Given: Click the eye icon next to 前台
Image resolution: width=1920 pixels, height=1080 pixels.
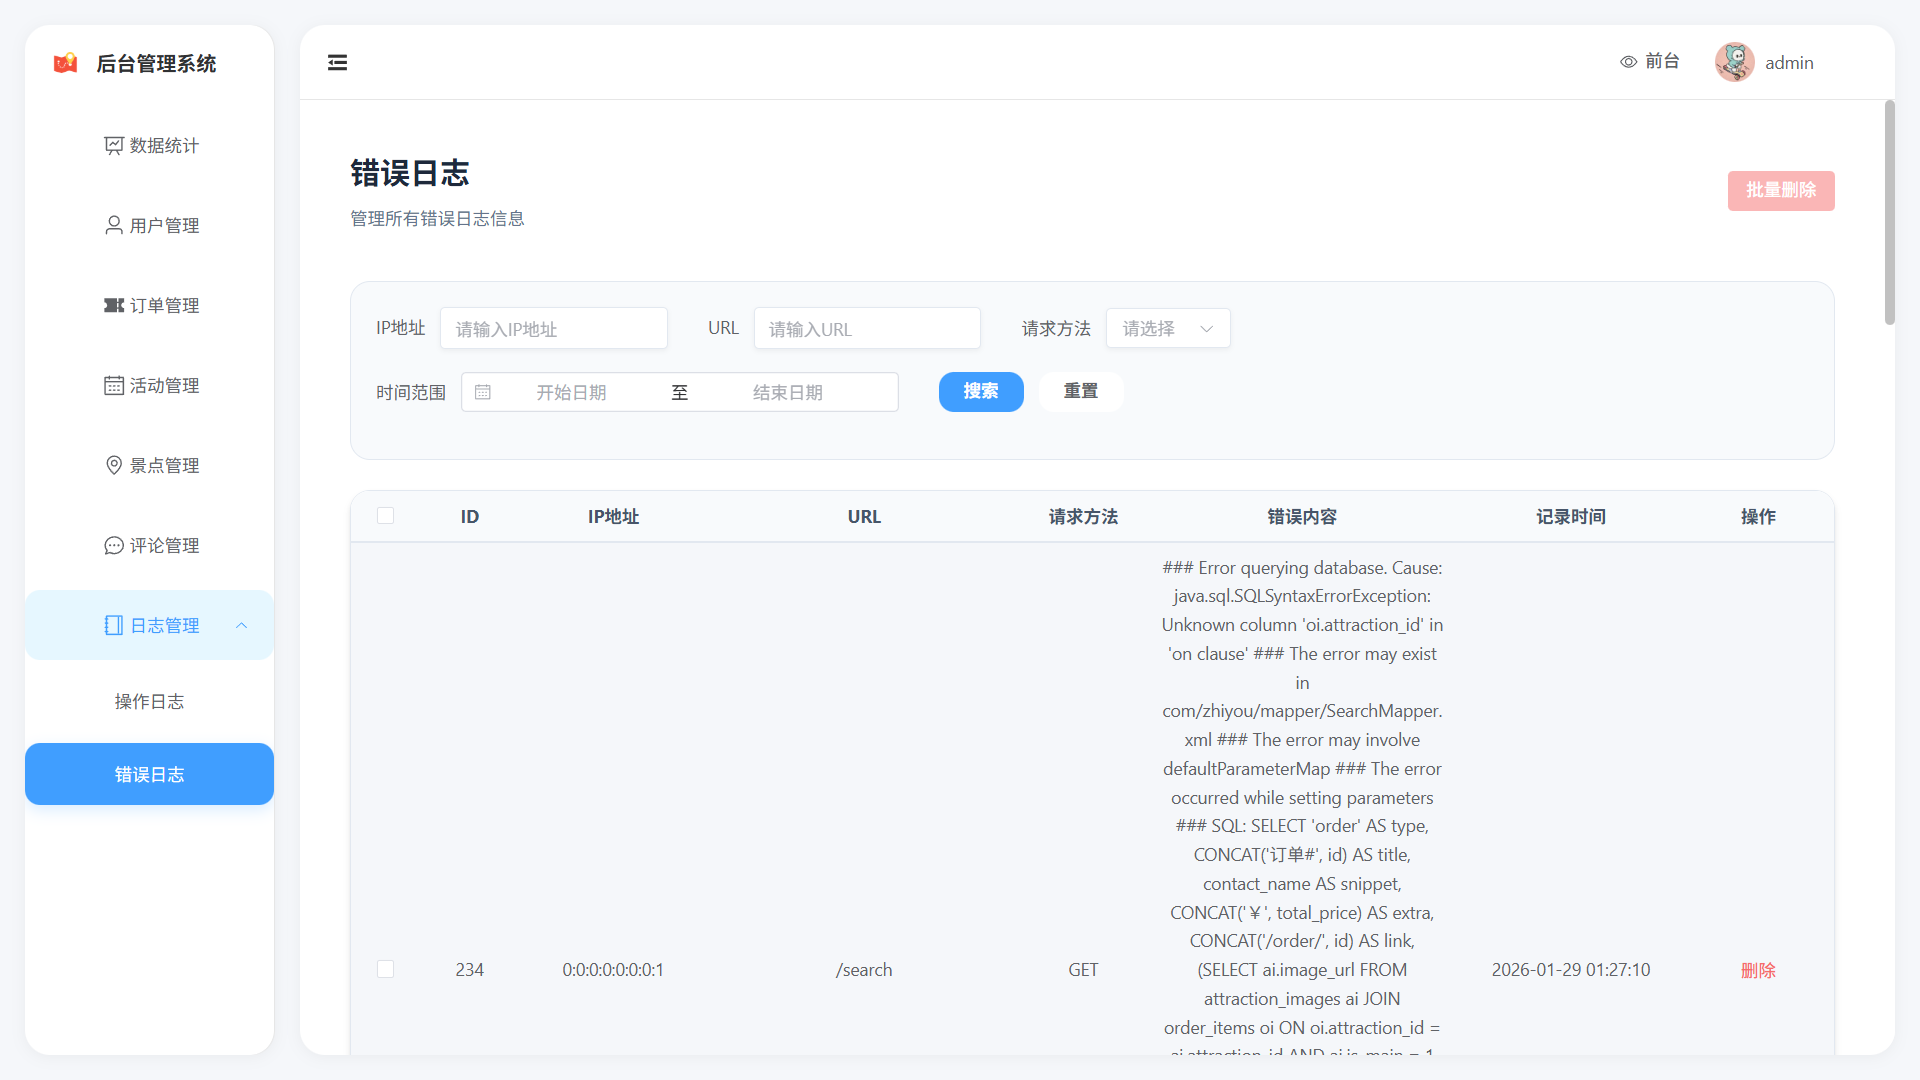Looking at the screenshot, I should (x=1628, y=62).
